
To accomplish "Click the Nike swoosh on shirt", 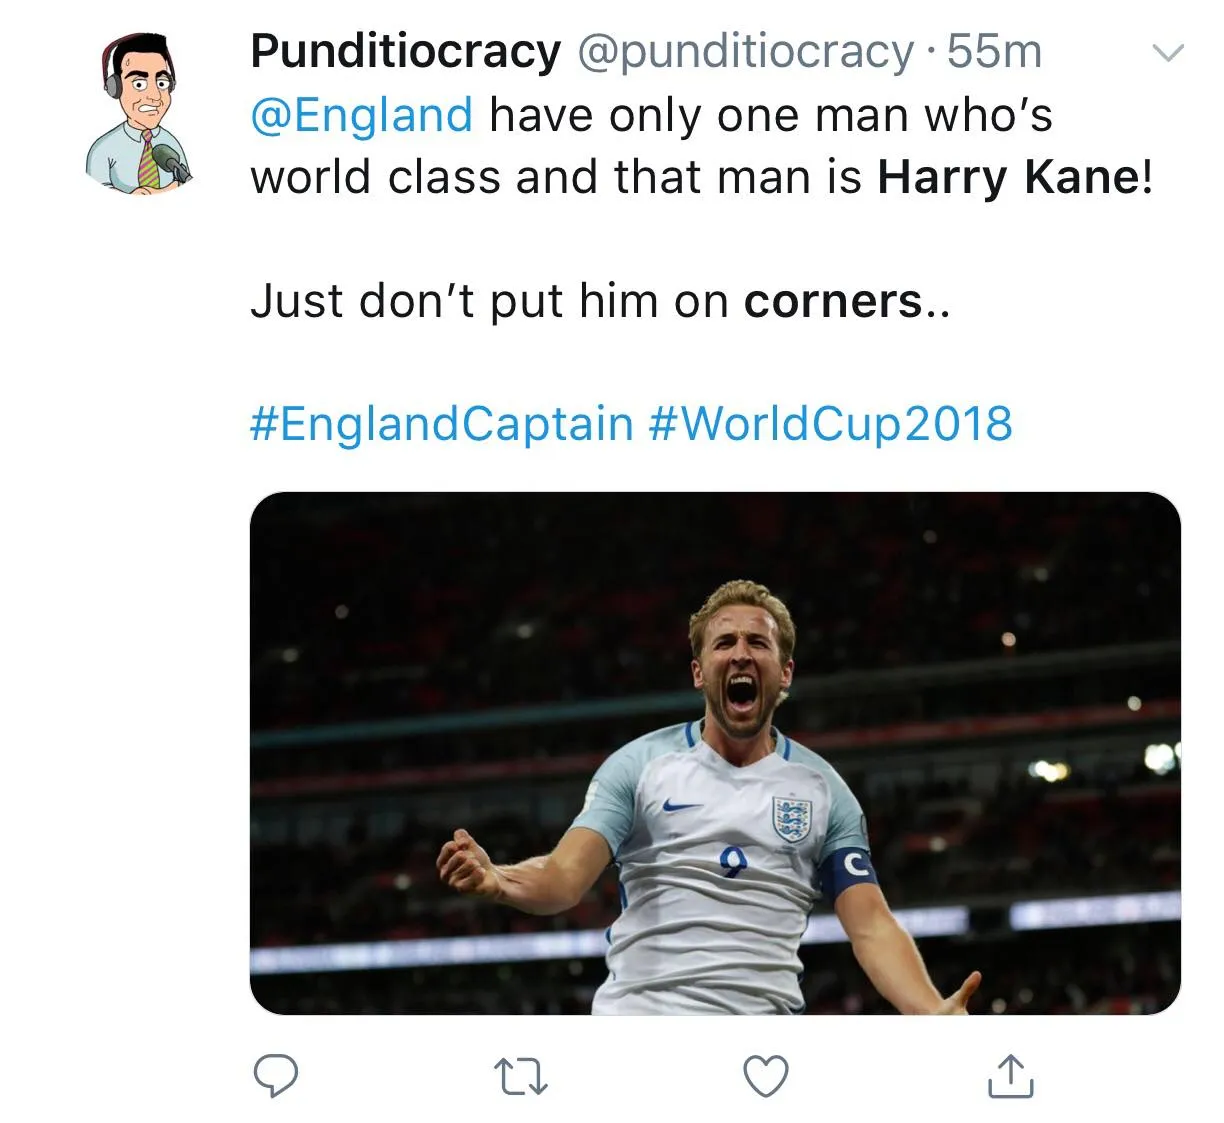I will (683, 805).
